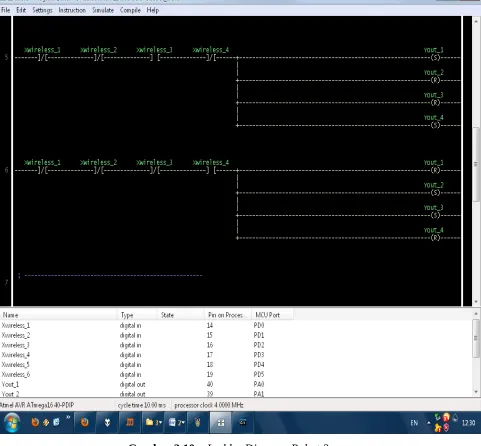The image size is (481, 446).
Task: Click ladder editor scroll down arrow
Action: (x=476, y=302)
